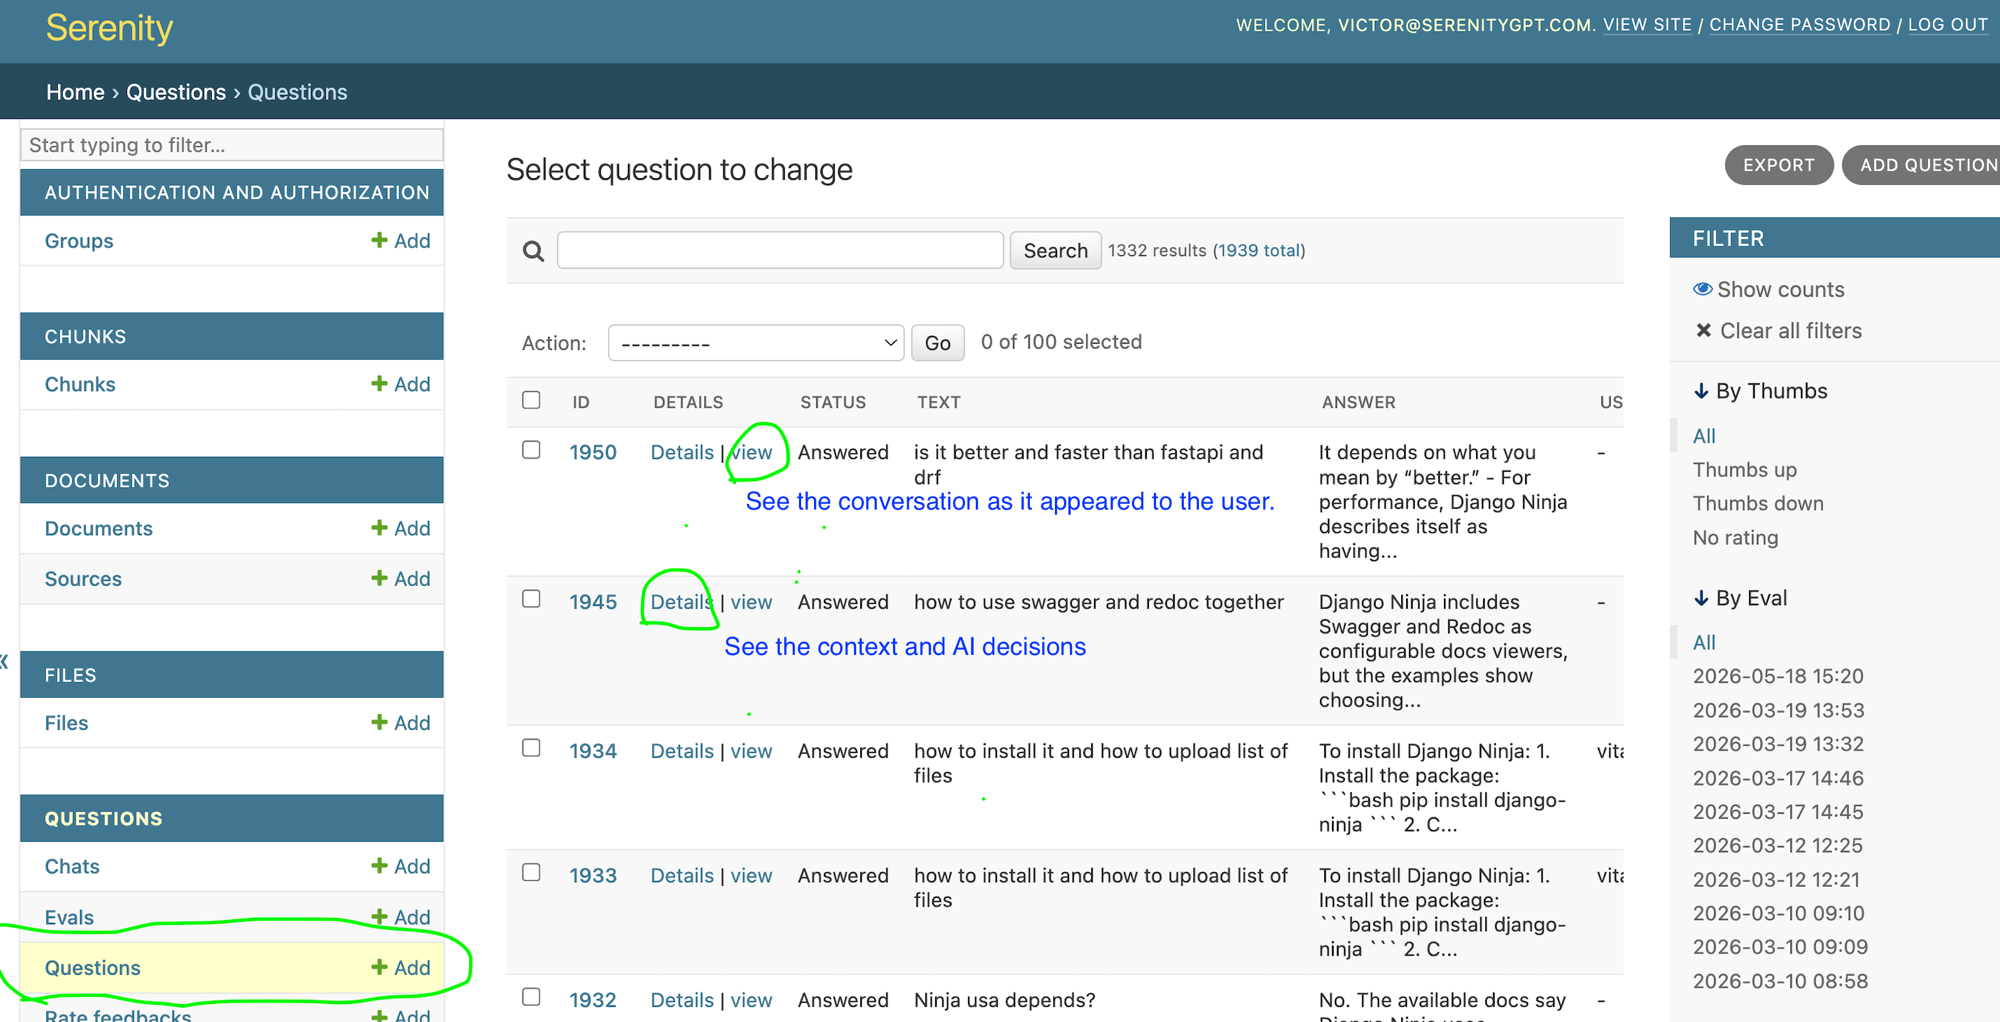Screen dimensions: 2000x1022
Task: Open the Change Password link
Action: coord(1799,25)
